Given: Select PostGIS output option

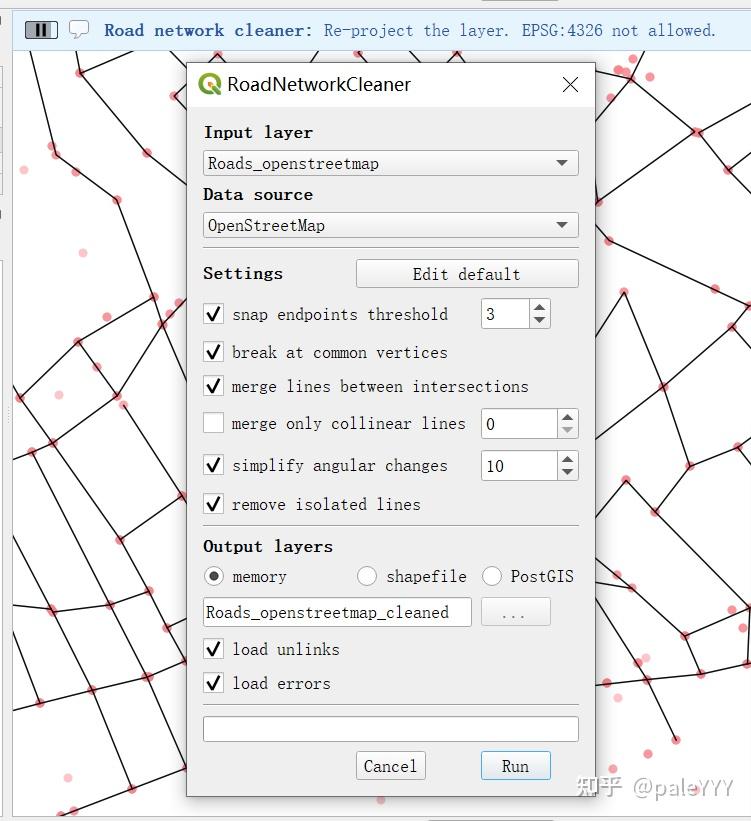Looking at the screenshot, I should click(x=492, y=576).
